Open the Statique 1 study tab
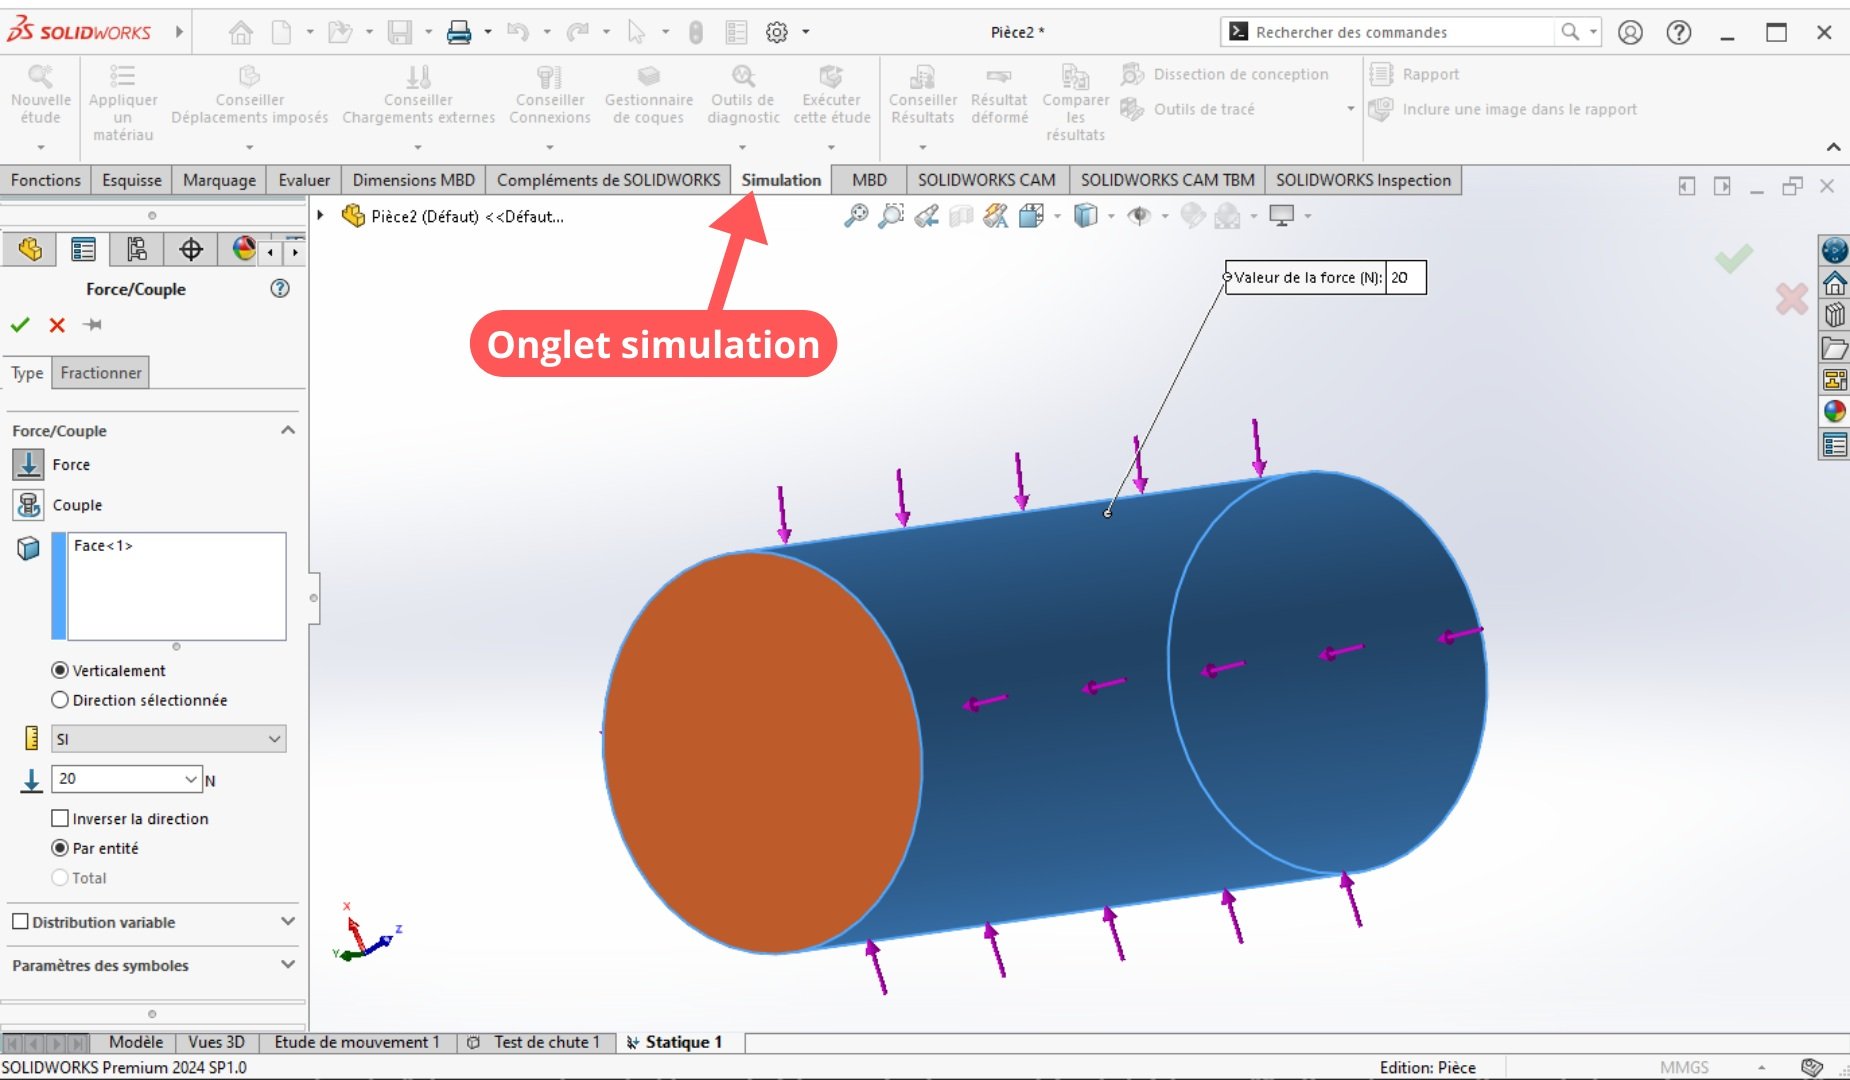The width and height of the screenshot is (1850, 1080). pos(674,1042)
